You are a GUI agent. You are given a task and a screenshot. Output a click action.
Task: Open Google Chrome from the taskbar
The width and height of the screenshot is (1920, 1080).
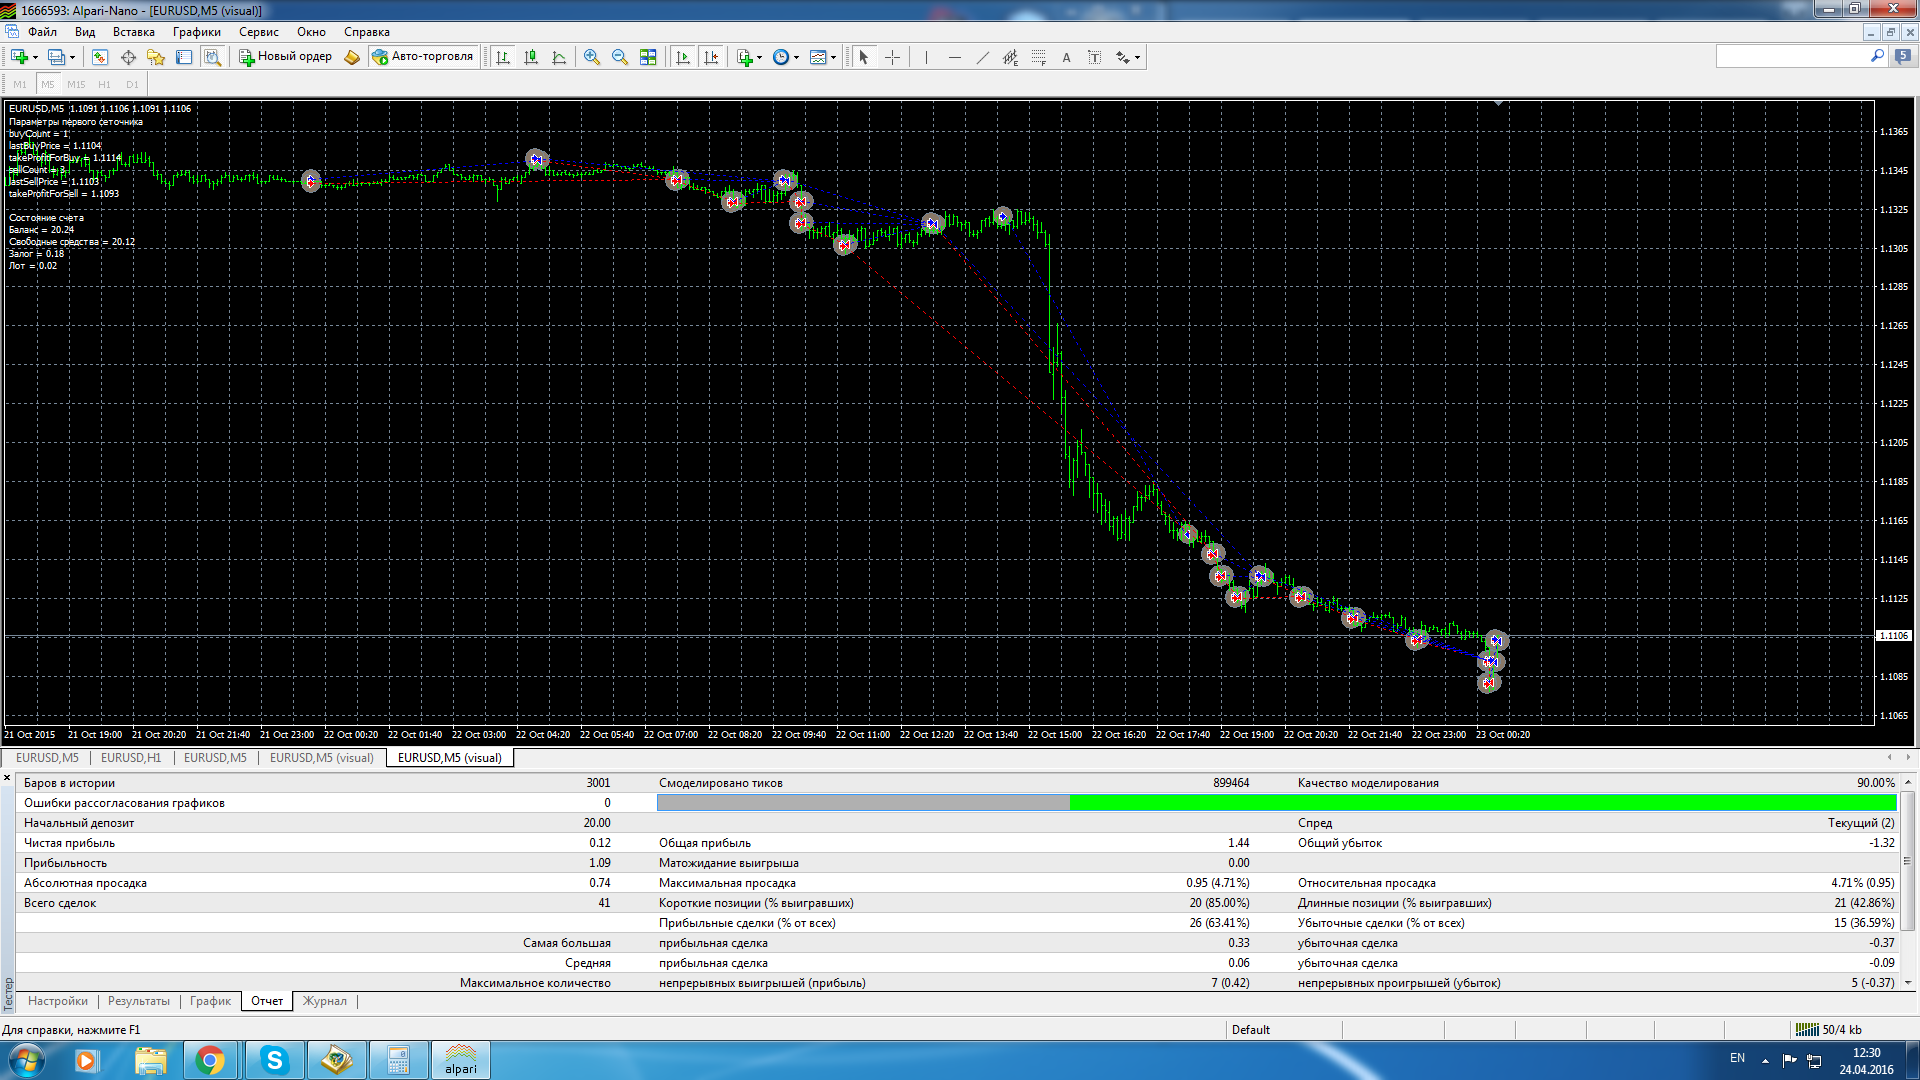tap(210, 1061)
